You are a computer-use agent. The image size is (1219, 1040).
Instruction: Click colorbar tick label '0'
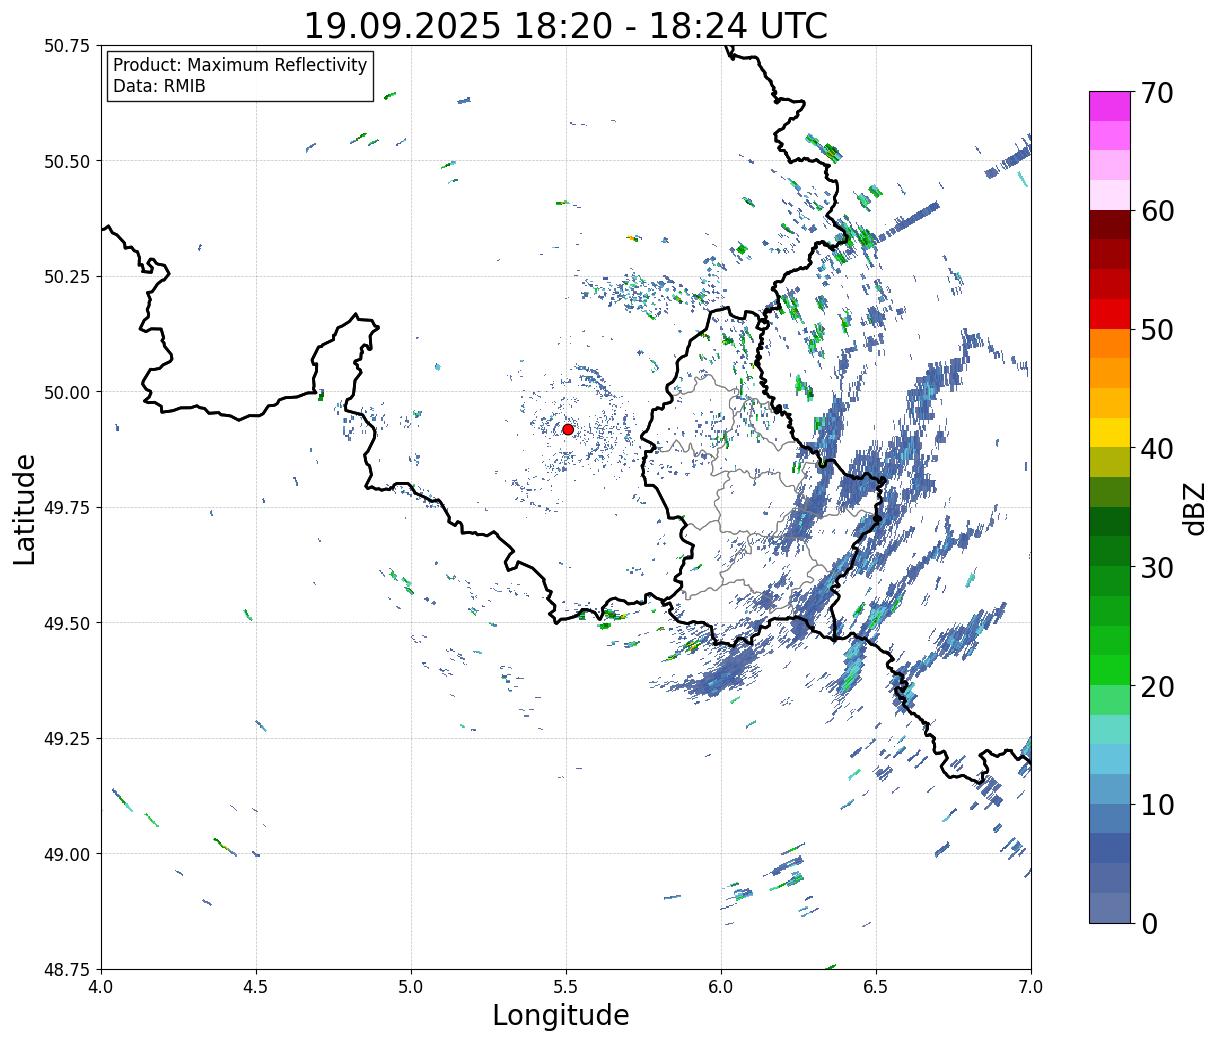(1149, 923)
